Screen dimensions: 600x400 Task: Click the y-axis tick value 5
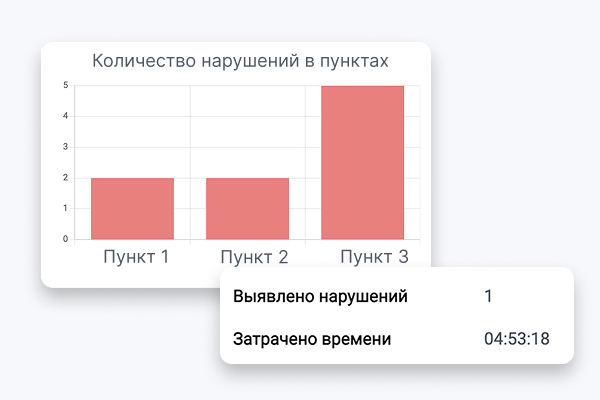click(66, 85)
